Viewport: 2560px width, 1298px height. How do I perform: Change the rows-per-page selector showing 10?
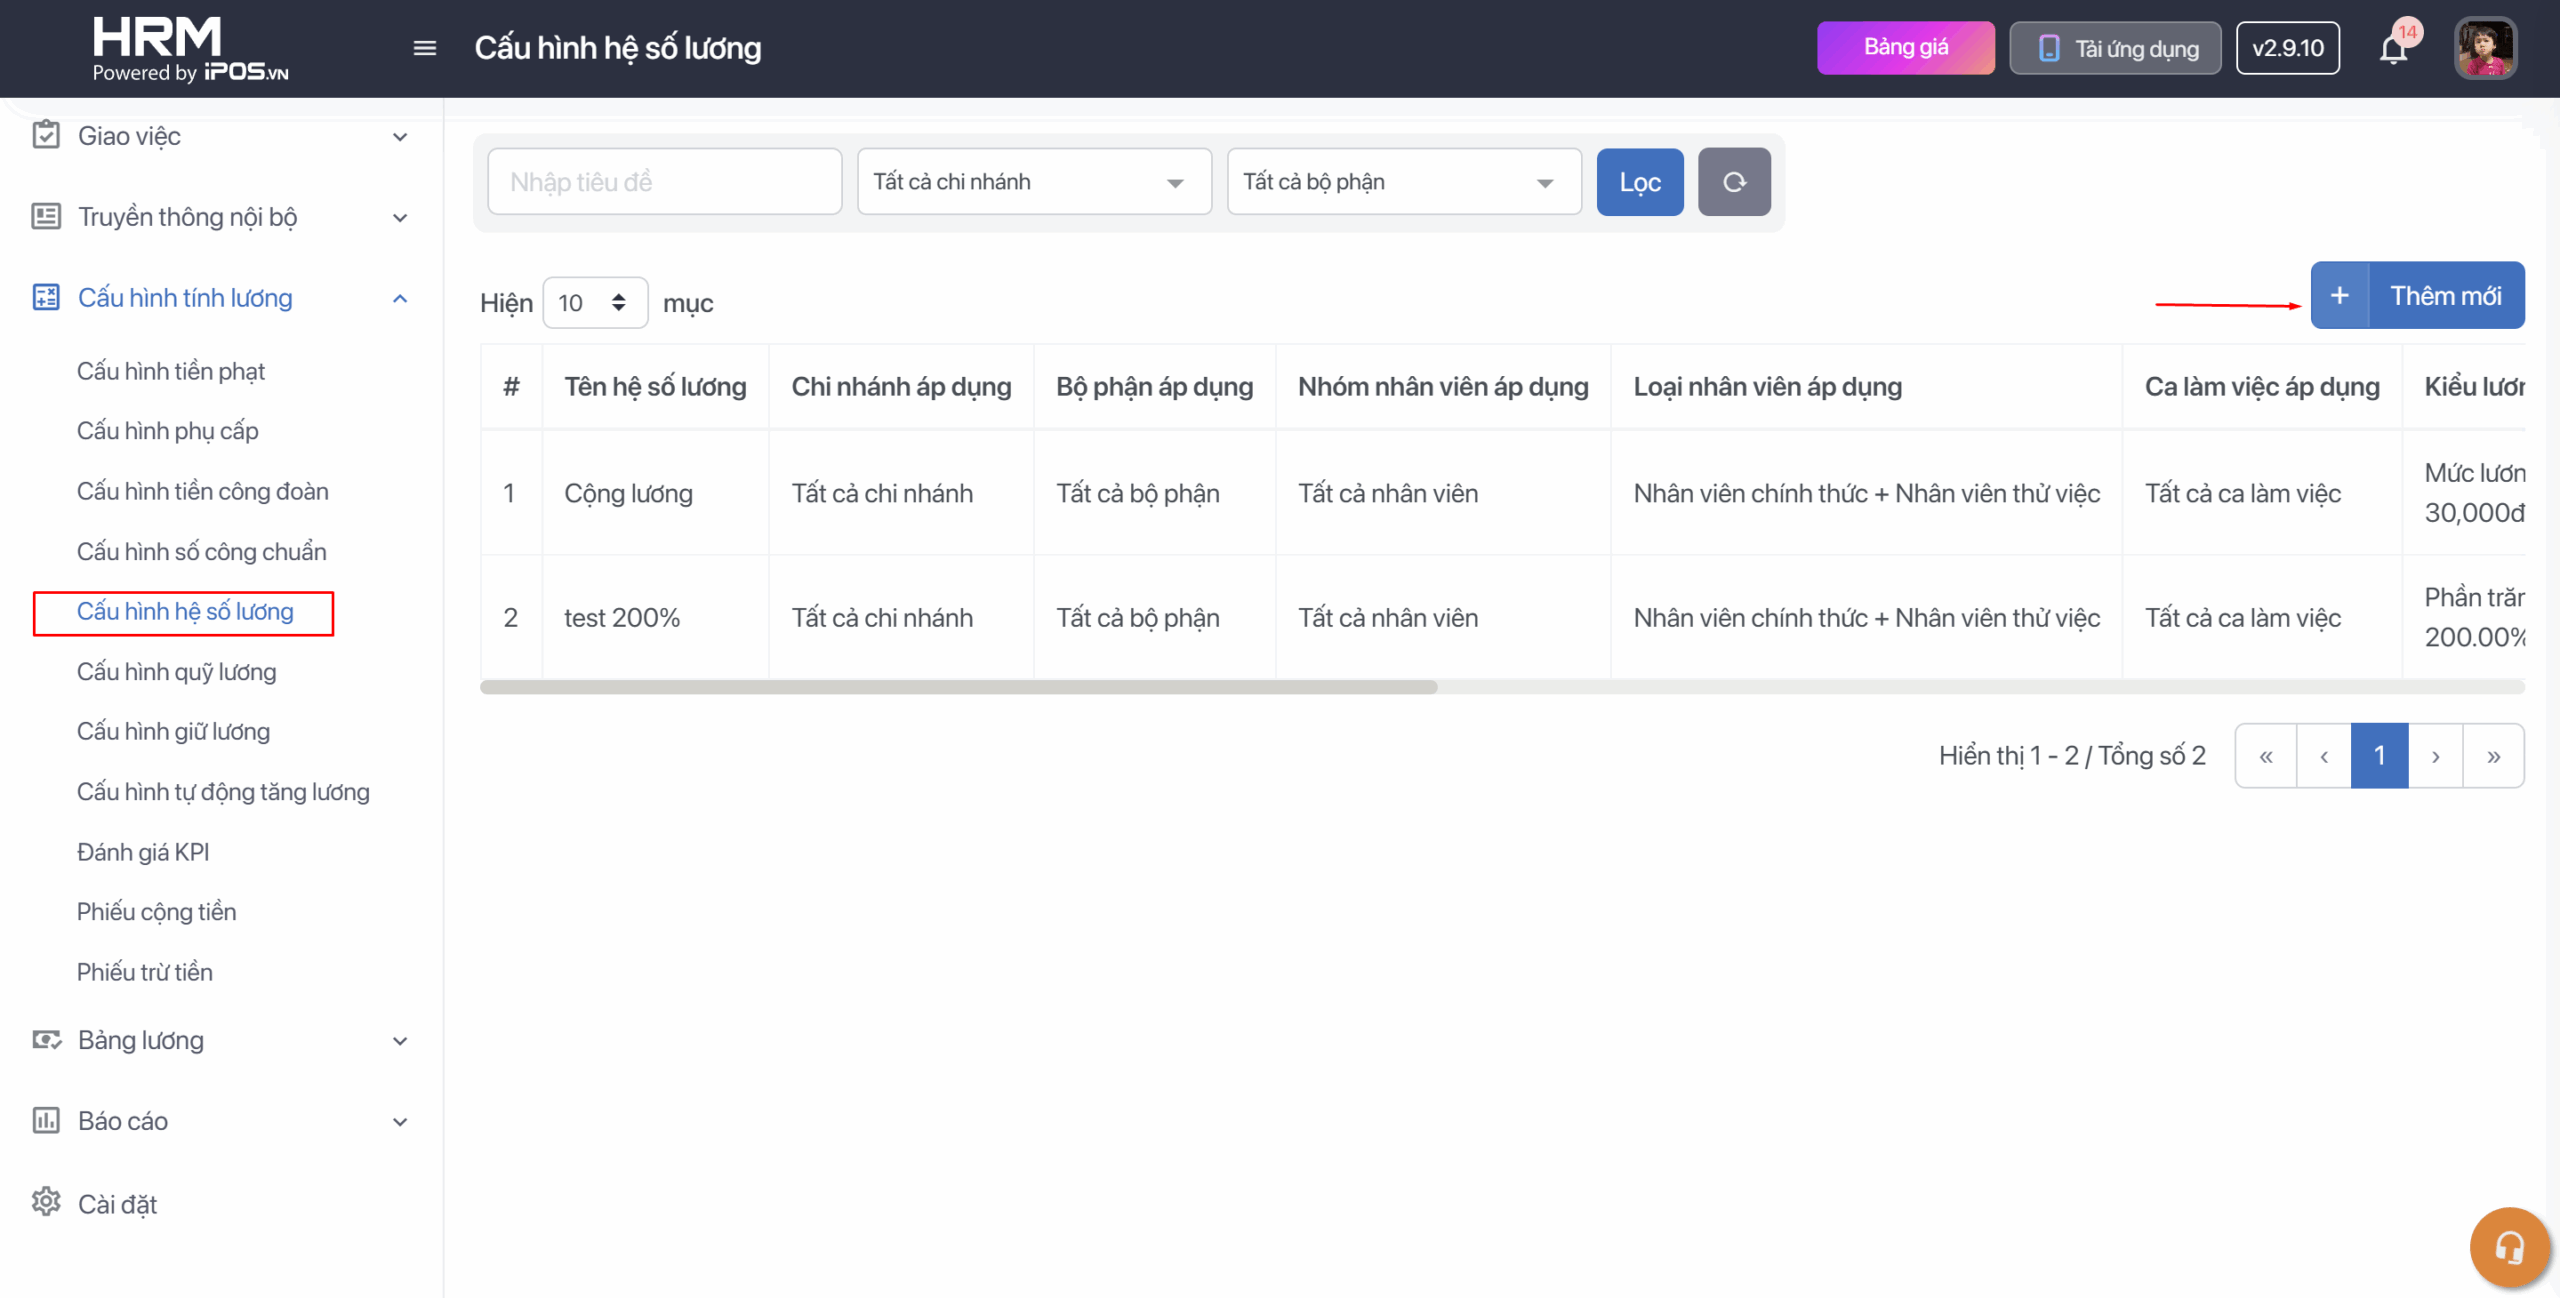pos(594,303)
